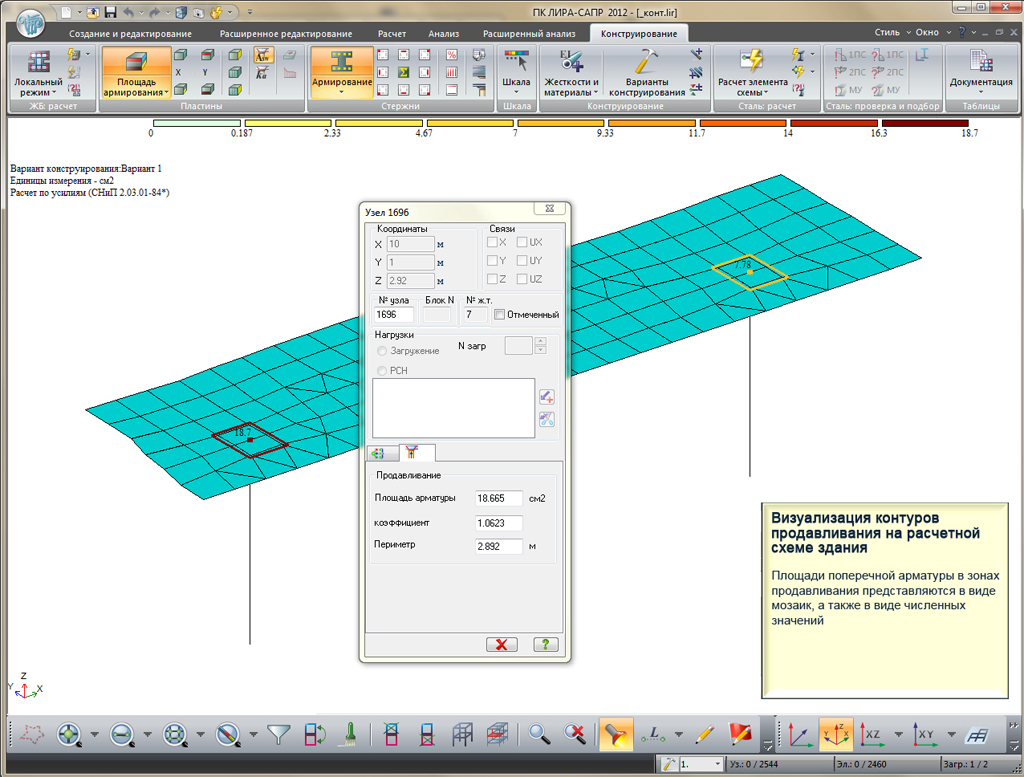Open the Расчет ribbon tab
1024x777 pixels.
coord(392,33)
